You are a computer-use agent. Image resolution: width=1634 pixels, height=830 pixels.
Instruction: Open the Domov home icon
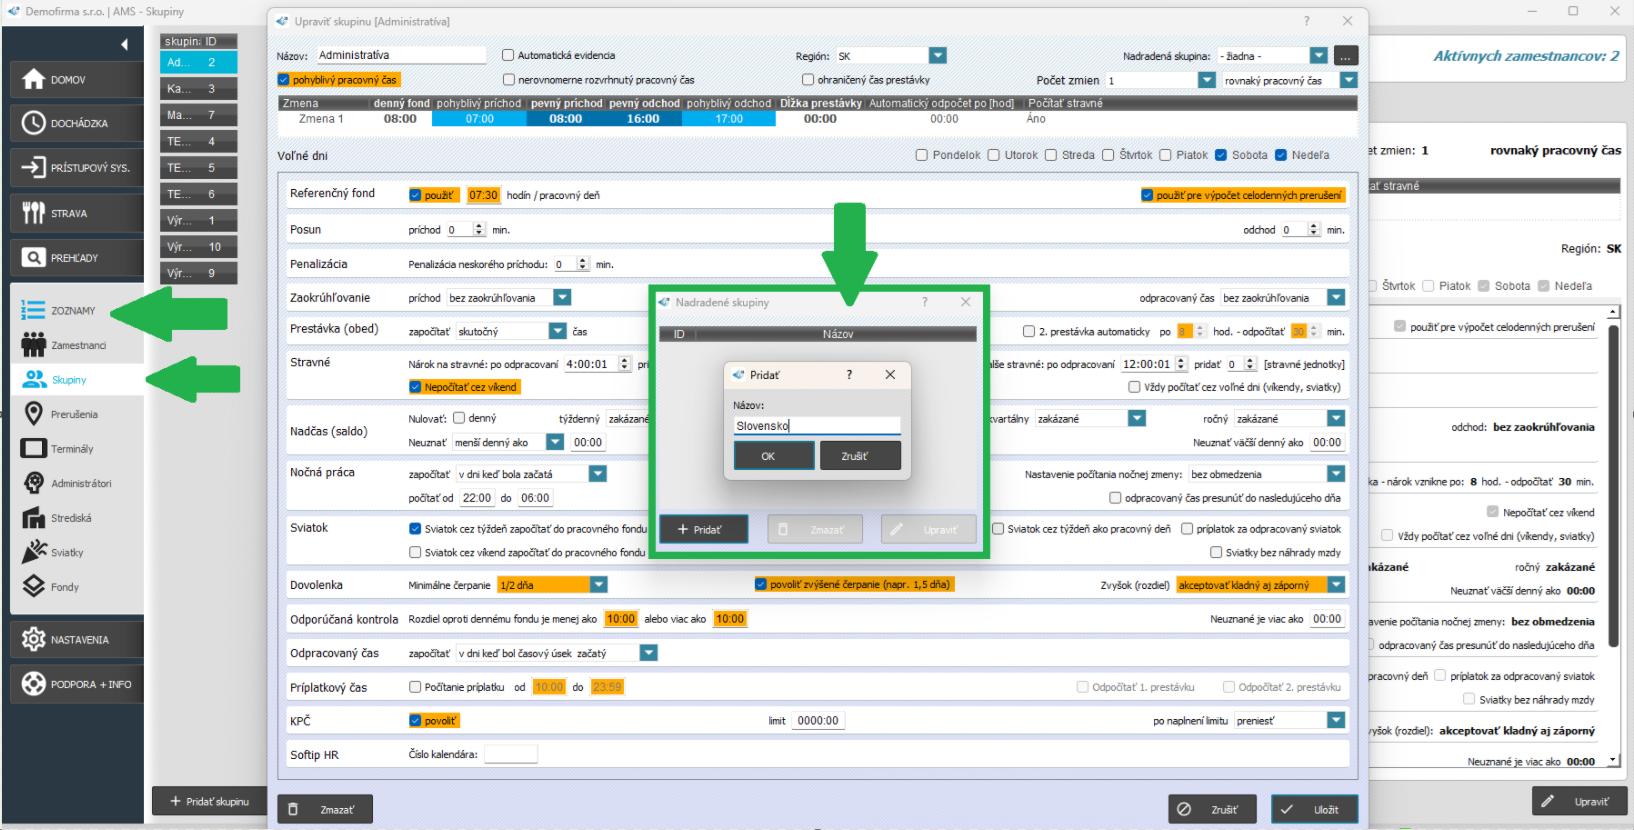coord(34,80)
